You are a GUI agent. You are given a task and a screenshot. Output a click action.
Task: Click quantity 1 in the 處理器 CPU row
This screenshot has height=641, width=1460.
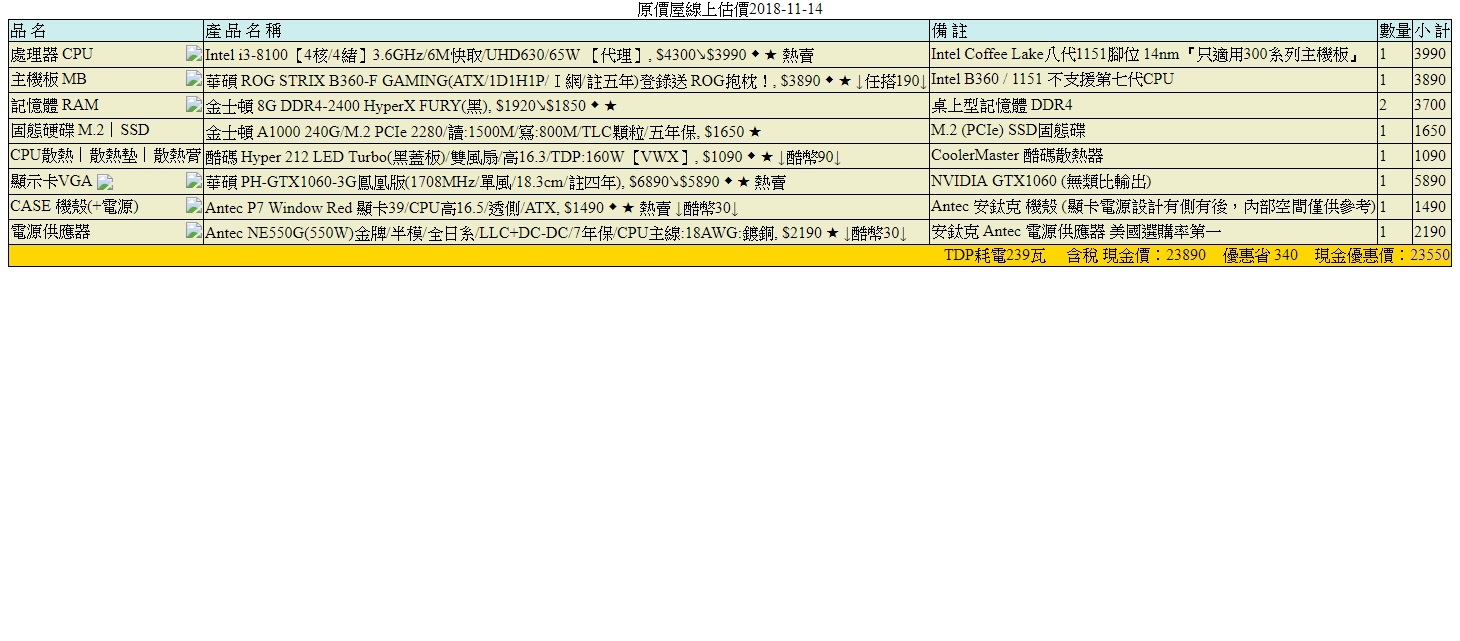tap(1383, 54)
